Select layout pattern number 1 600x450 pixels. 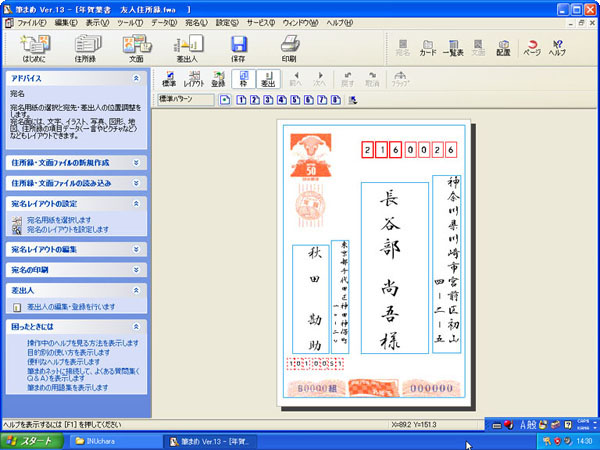pos(240,100)
